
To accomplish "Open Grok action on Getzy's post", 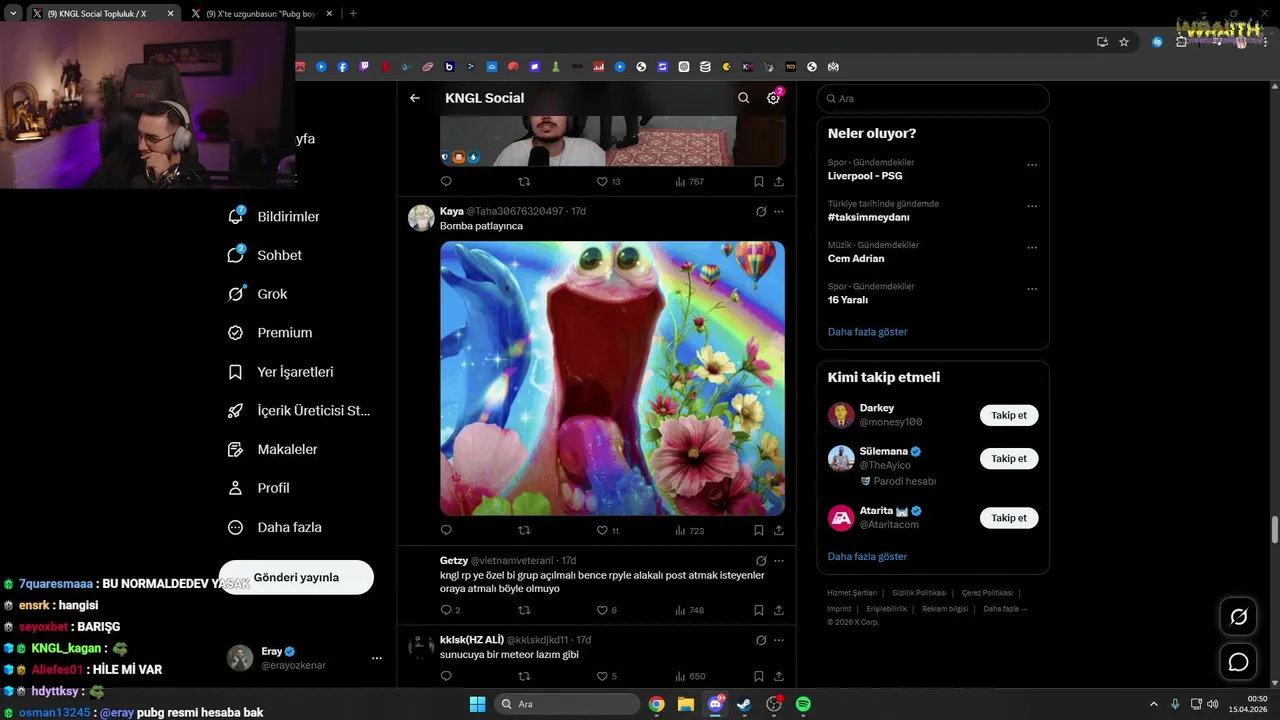I will tap(761, 560).
